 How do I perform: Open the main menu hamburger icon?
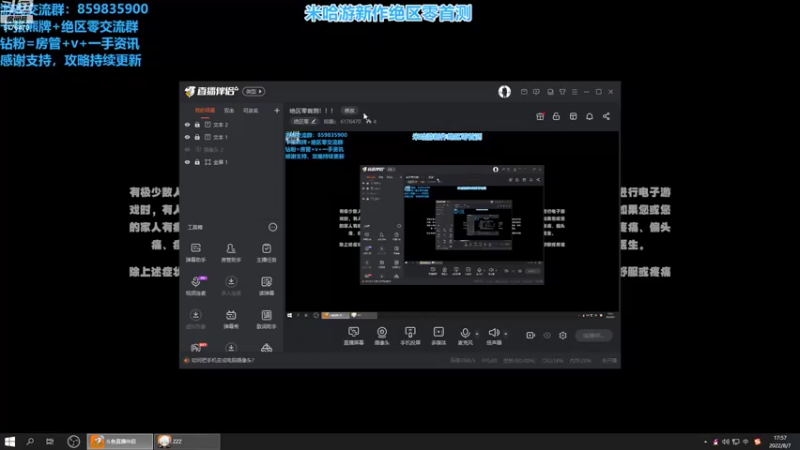pos(574,92)
